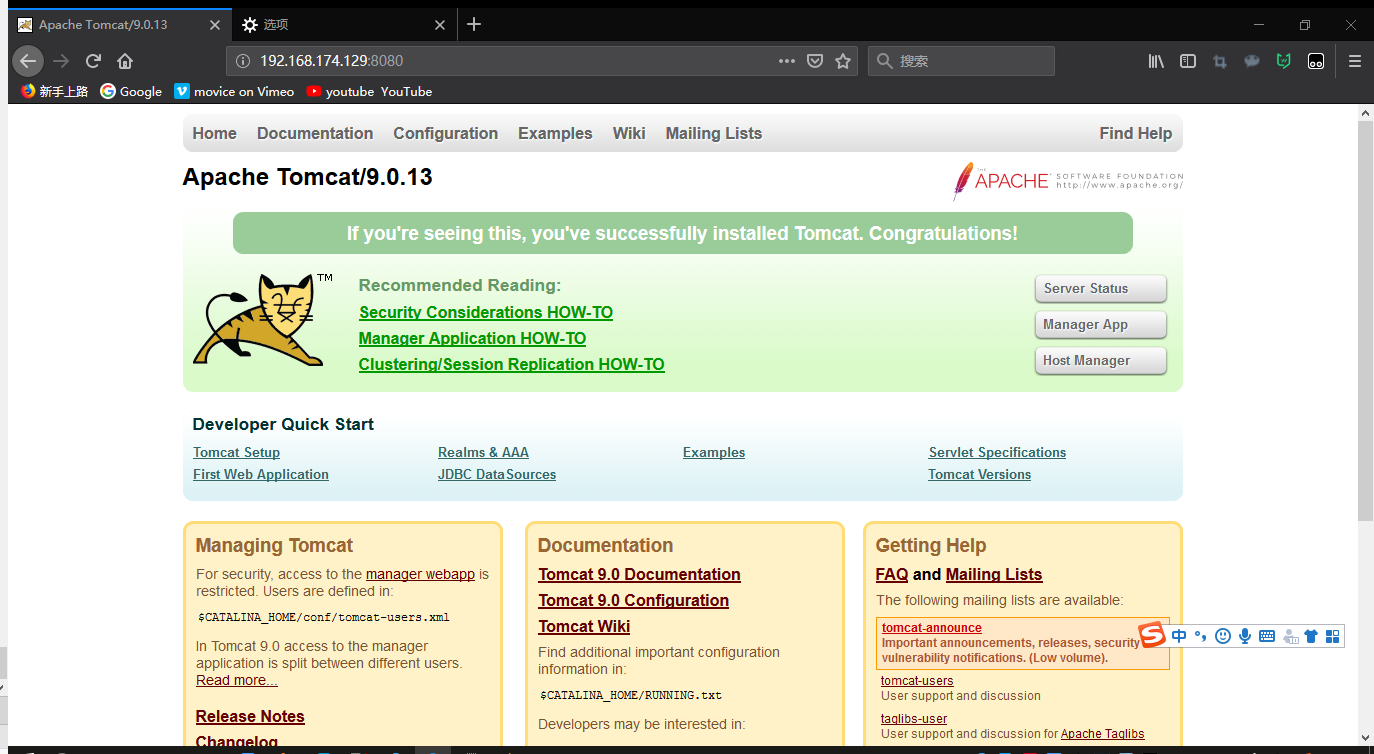This screenshot has width=1374, height=754.
Task: Open Documentation in Tomcat nav bar
Action: tap(315, 133)
